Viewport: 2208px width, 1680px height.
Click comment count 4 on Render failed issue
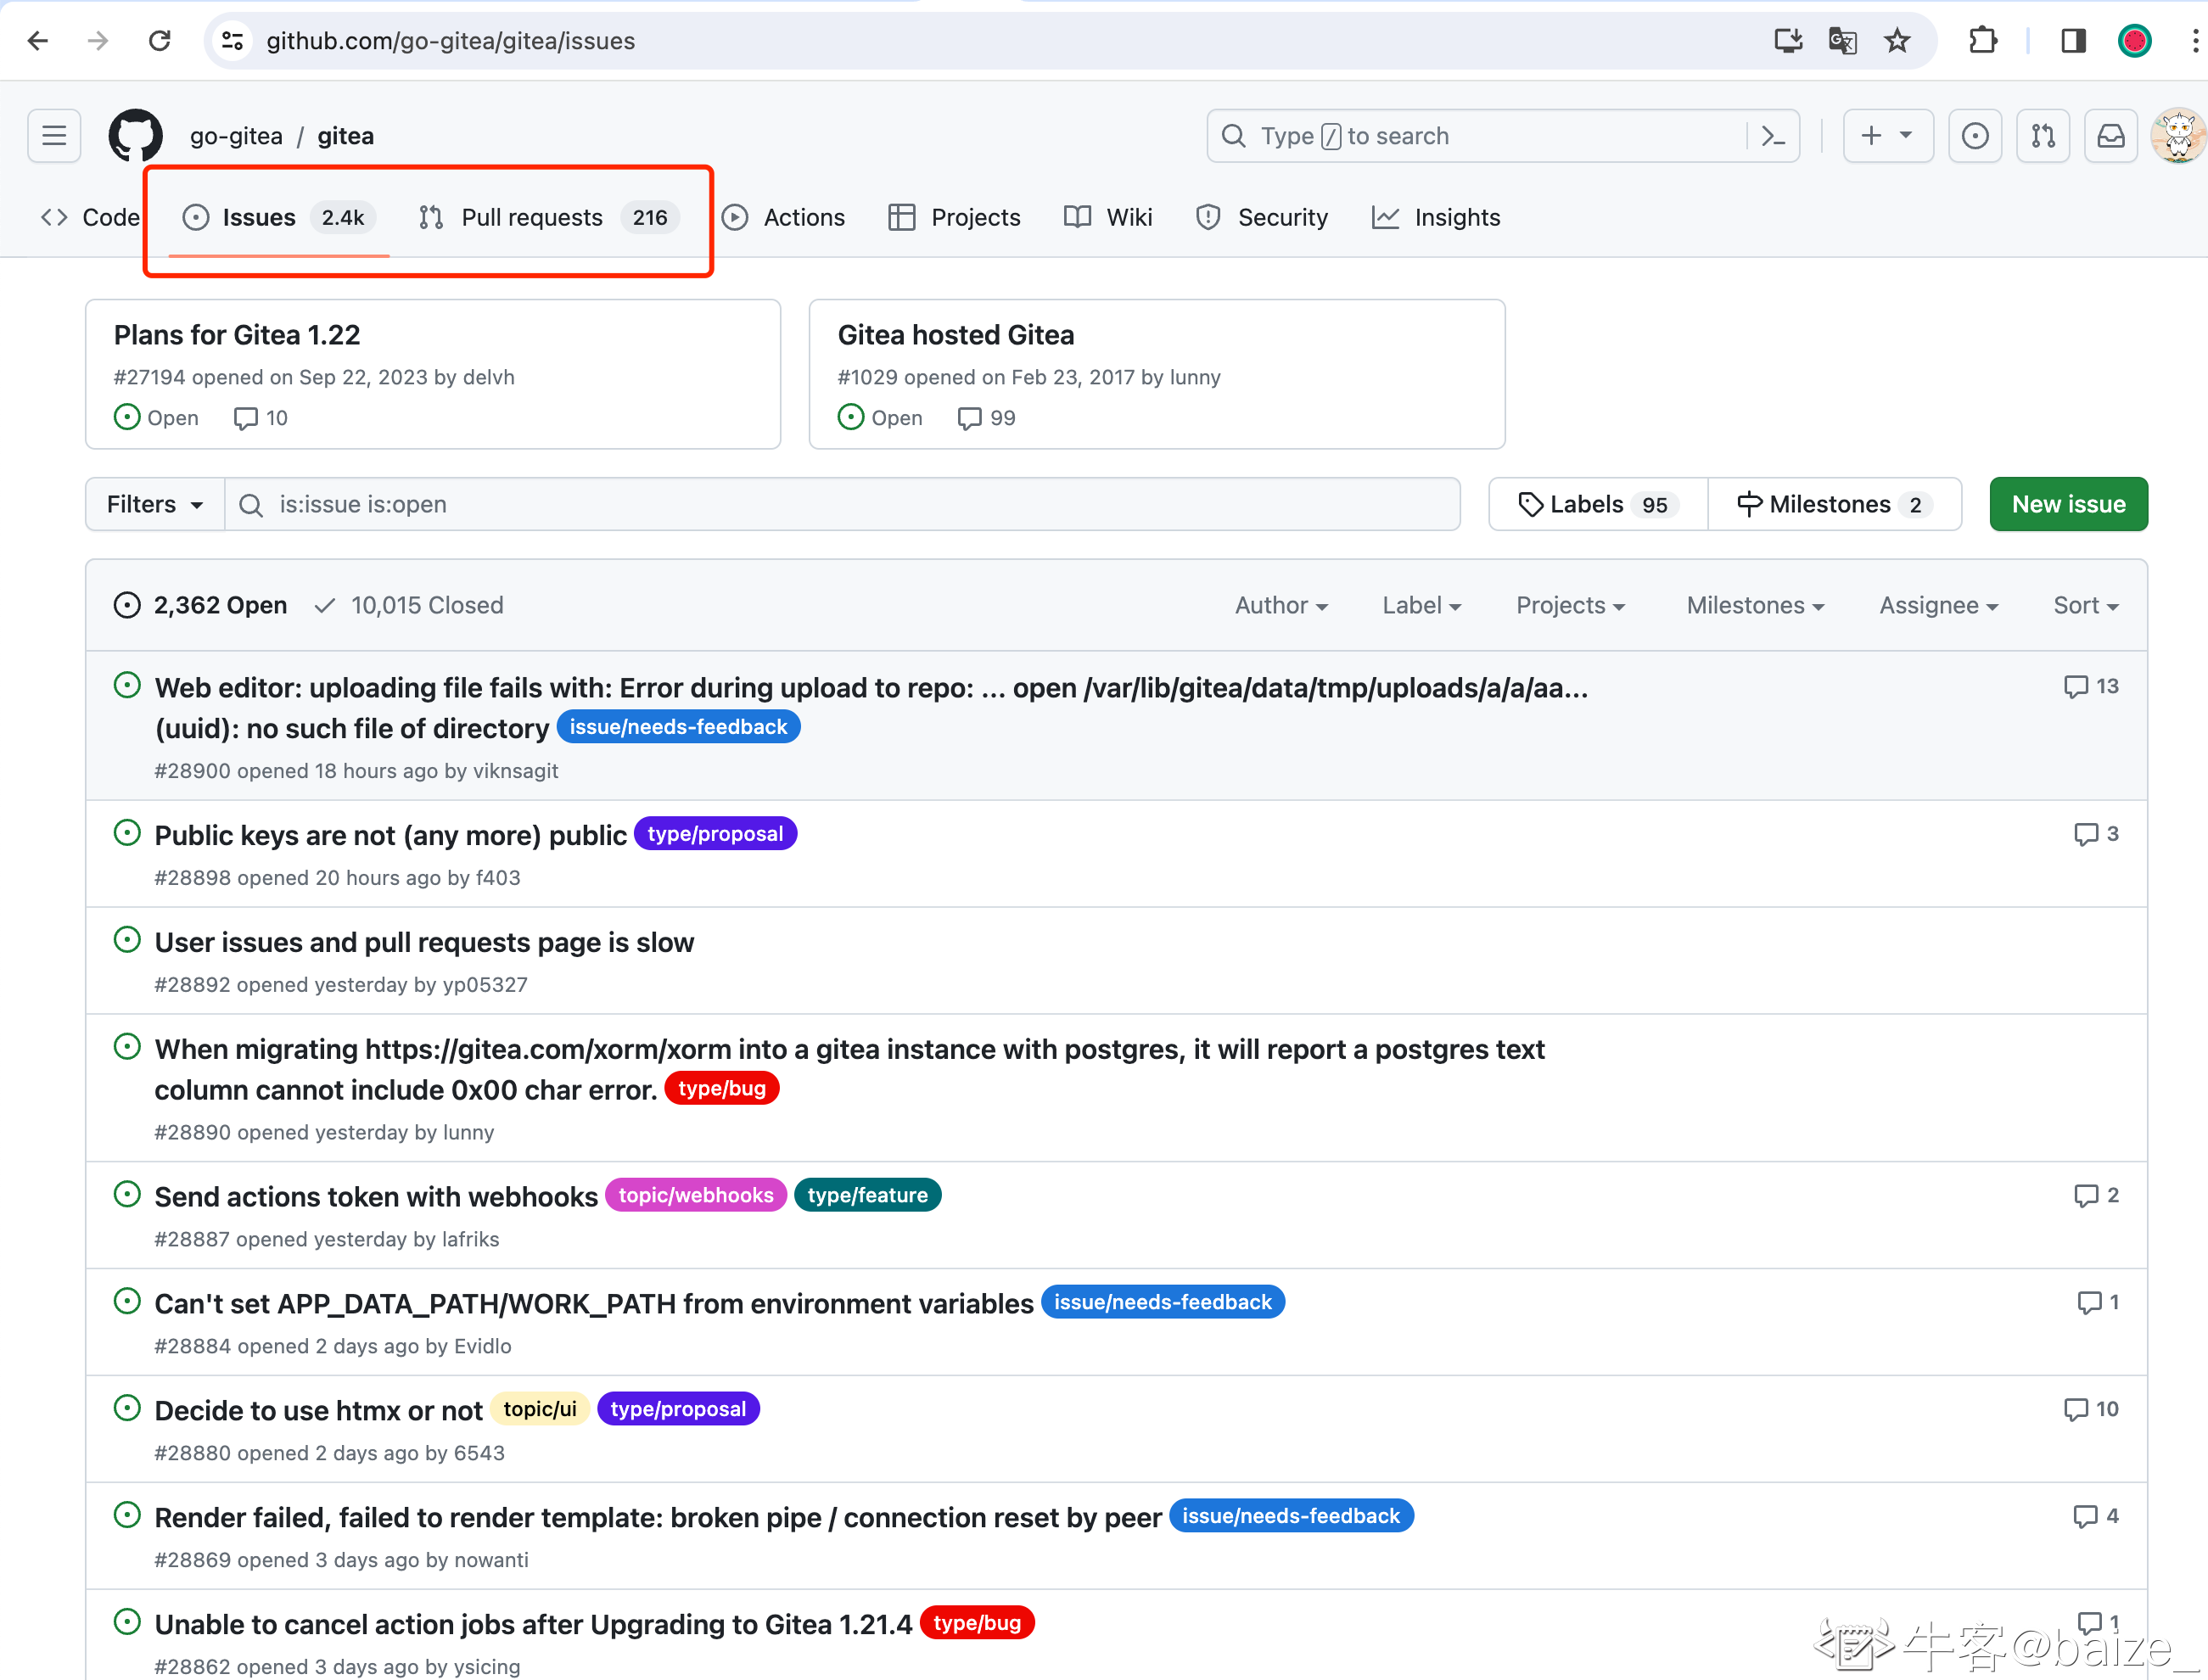(x=2096, y=1516)
